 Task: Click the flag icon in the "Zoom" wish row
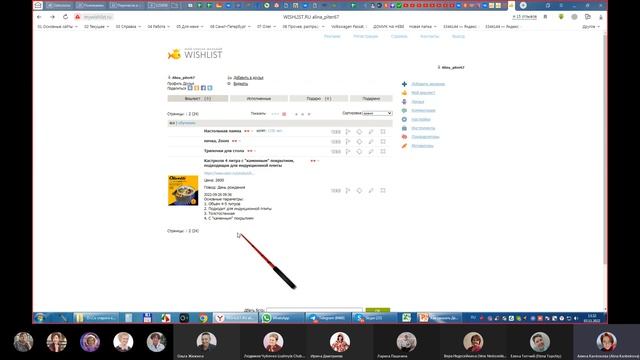click(348, 142)
